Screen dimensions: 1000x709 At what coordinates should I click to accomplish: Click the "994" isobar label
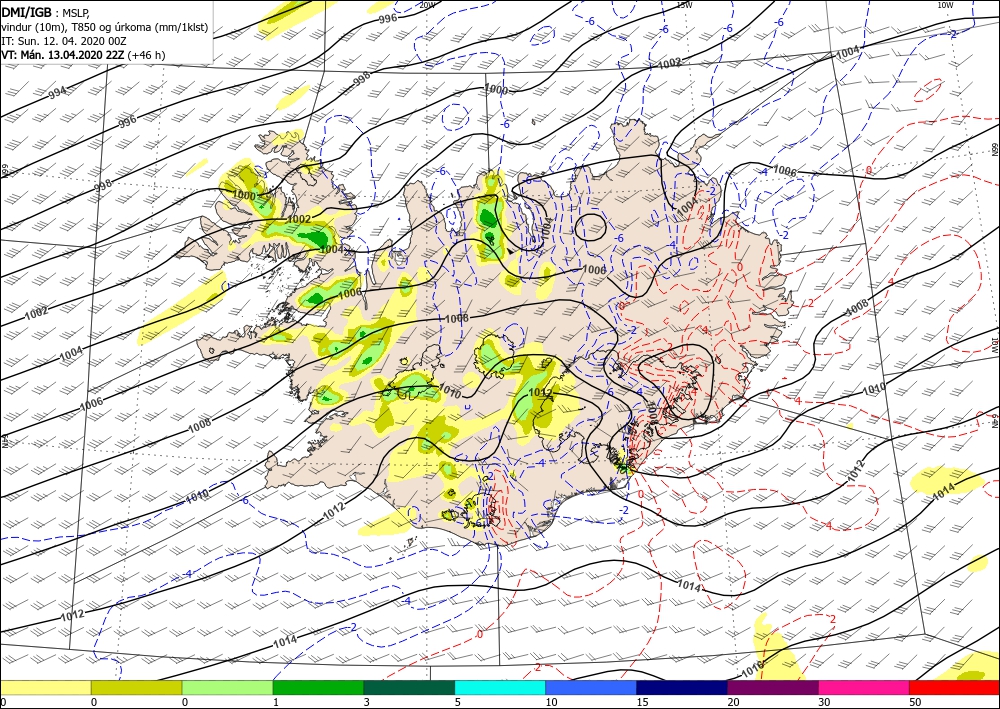click(57, 93)
